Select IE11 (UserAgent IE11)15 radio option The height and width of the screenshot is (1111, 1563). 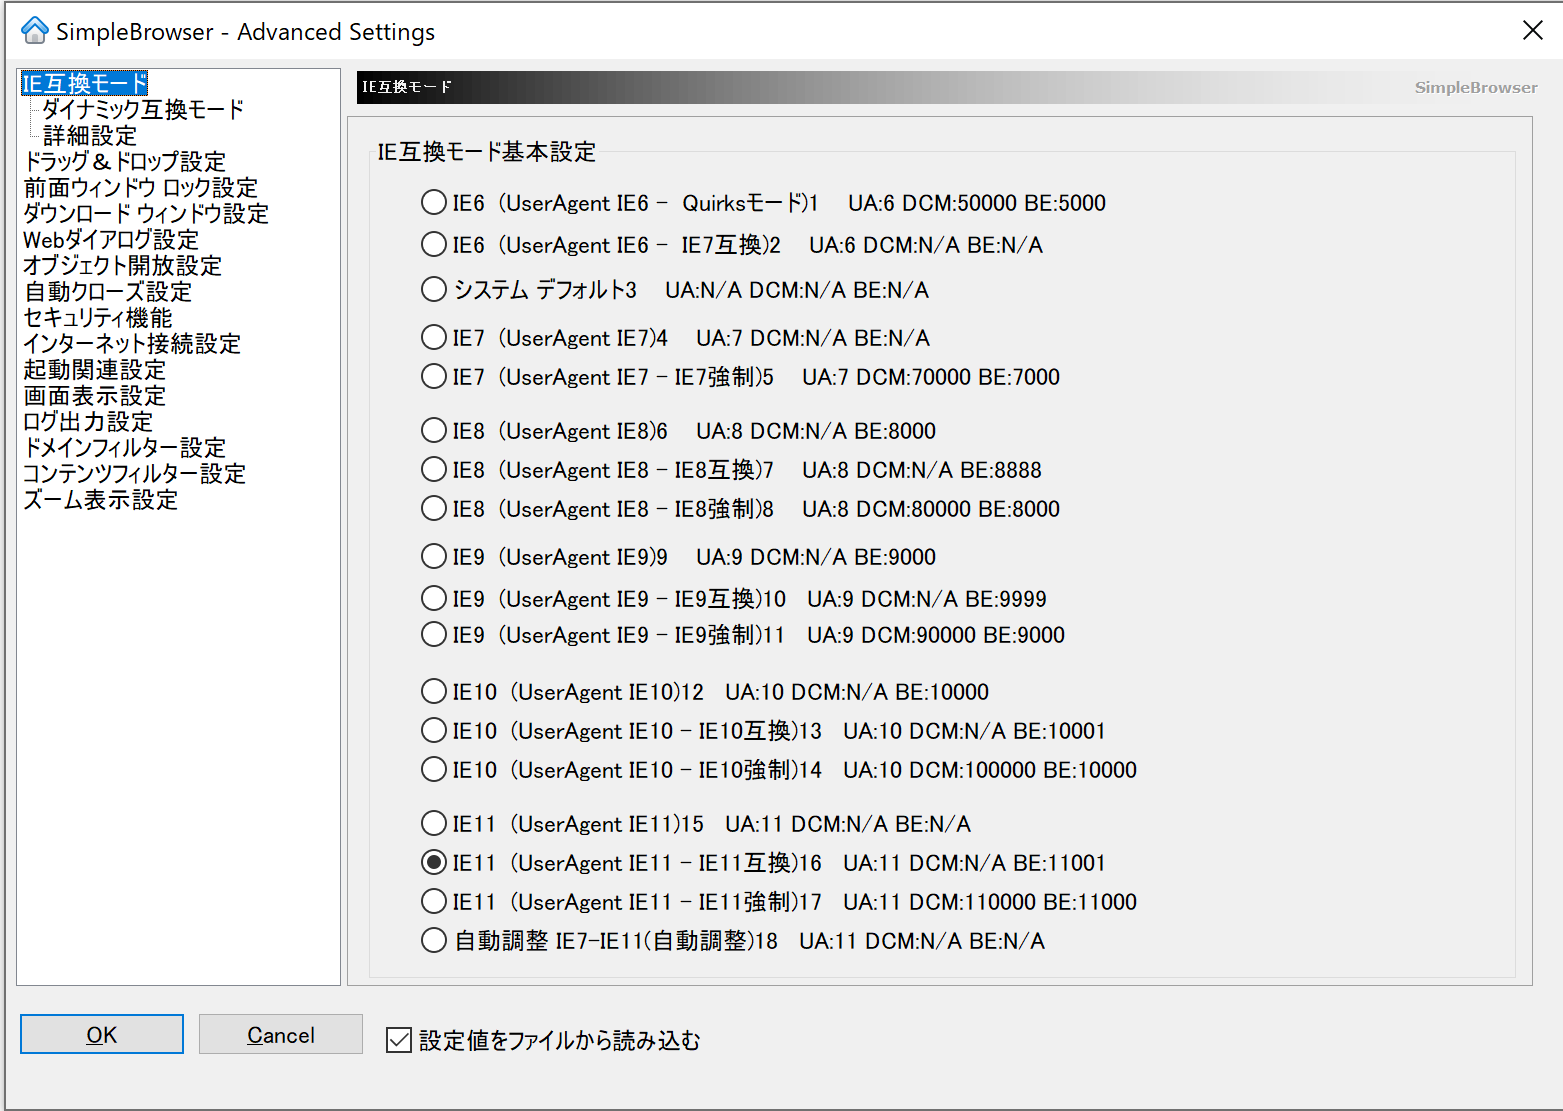point(434,824)
